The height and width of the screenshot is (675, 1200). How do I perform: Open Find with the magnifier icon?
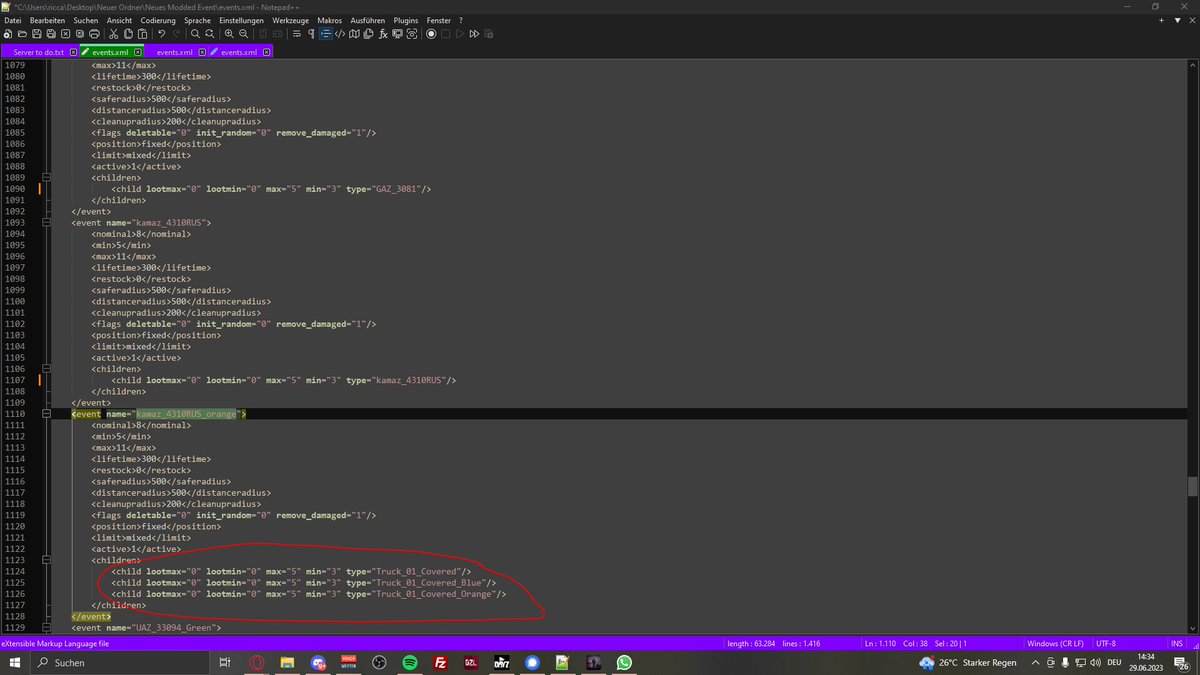(196, 34)
